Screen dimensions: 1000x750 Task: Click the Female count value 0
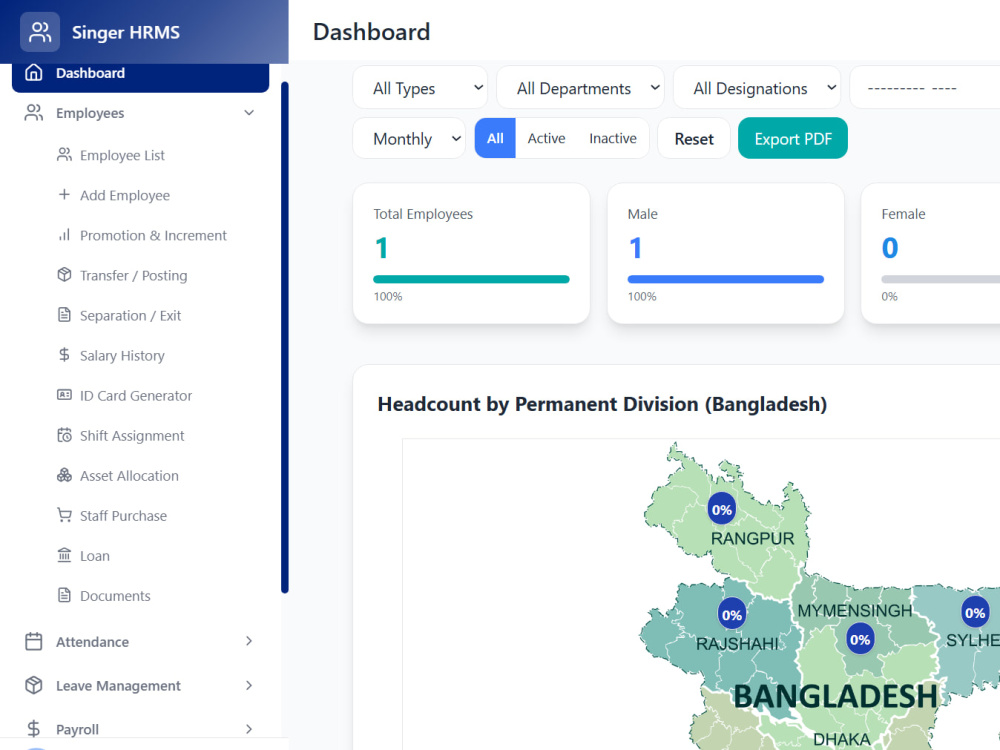[890, 248]
